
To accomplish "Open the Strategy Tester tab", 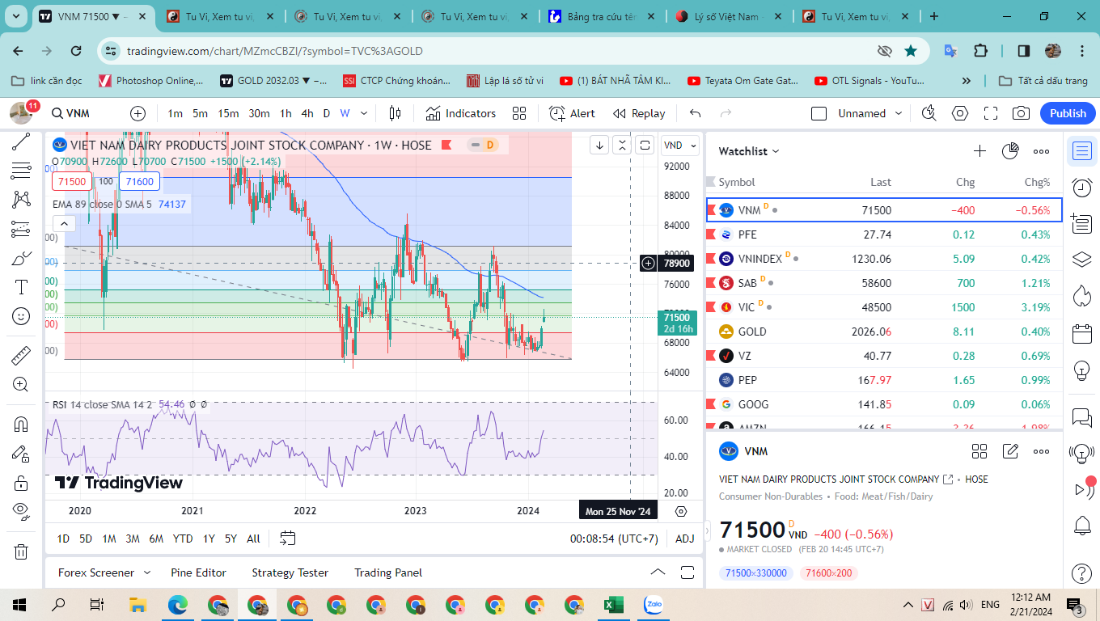I will click(290, 573).
